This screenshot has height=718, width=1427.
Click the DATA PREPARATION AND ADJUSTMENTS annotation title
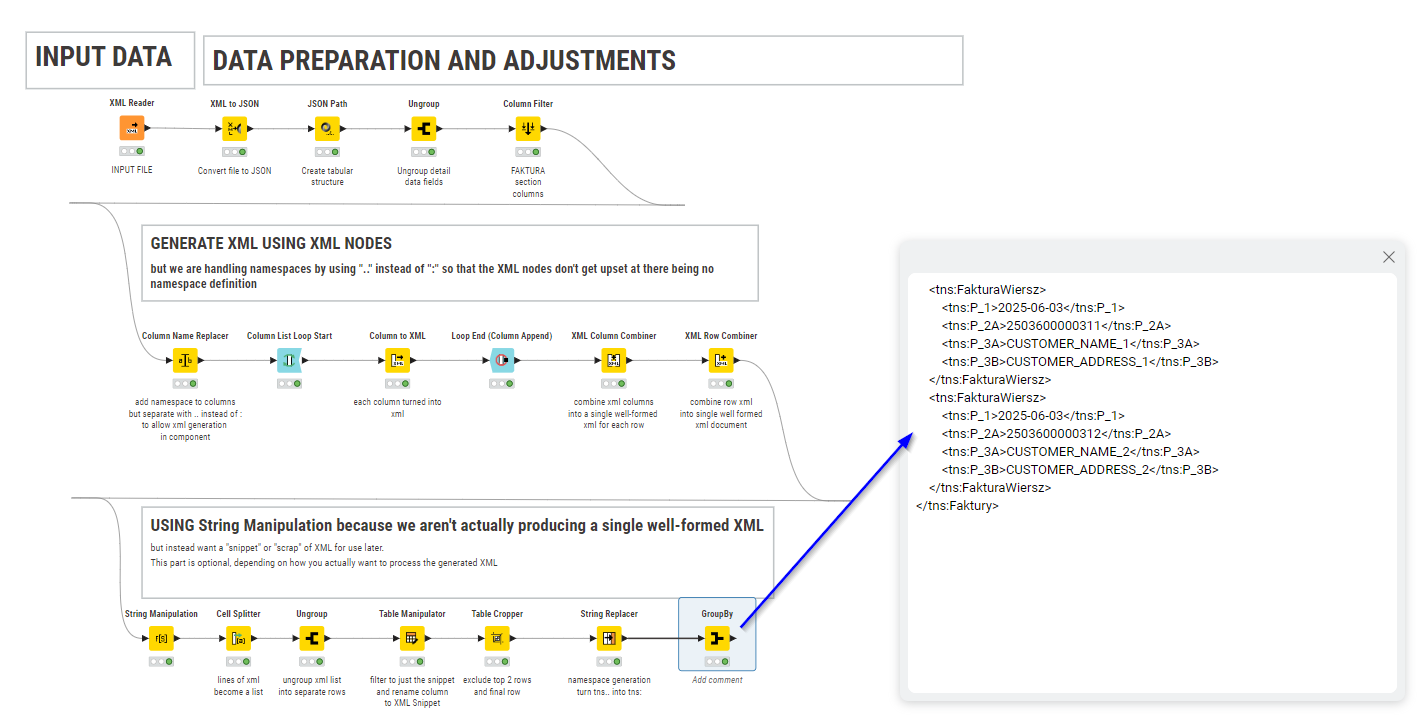point(444,61)
